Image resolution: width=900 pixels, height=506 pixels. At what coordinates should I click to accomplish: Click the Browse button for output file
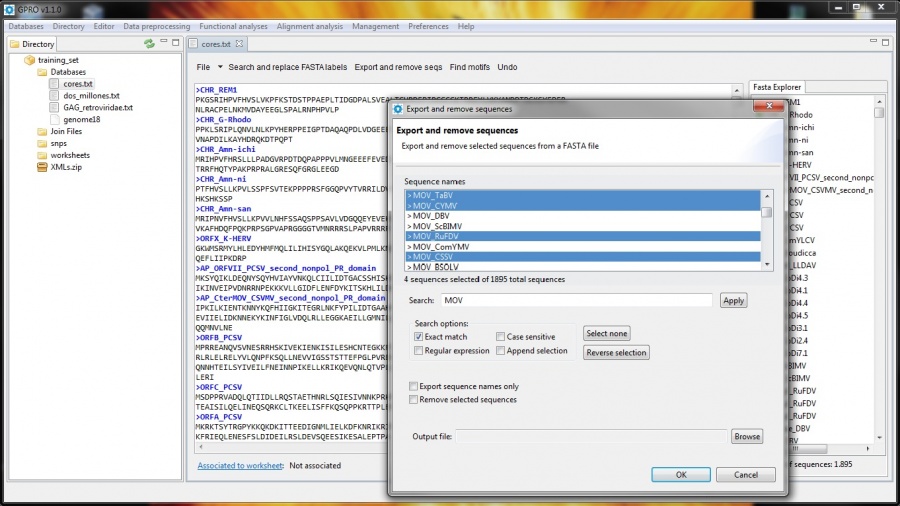[x=746, y=437]
